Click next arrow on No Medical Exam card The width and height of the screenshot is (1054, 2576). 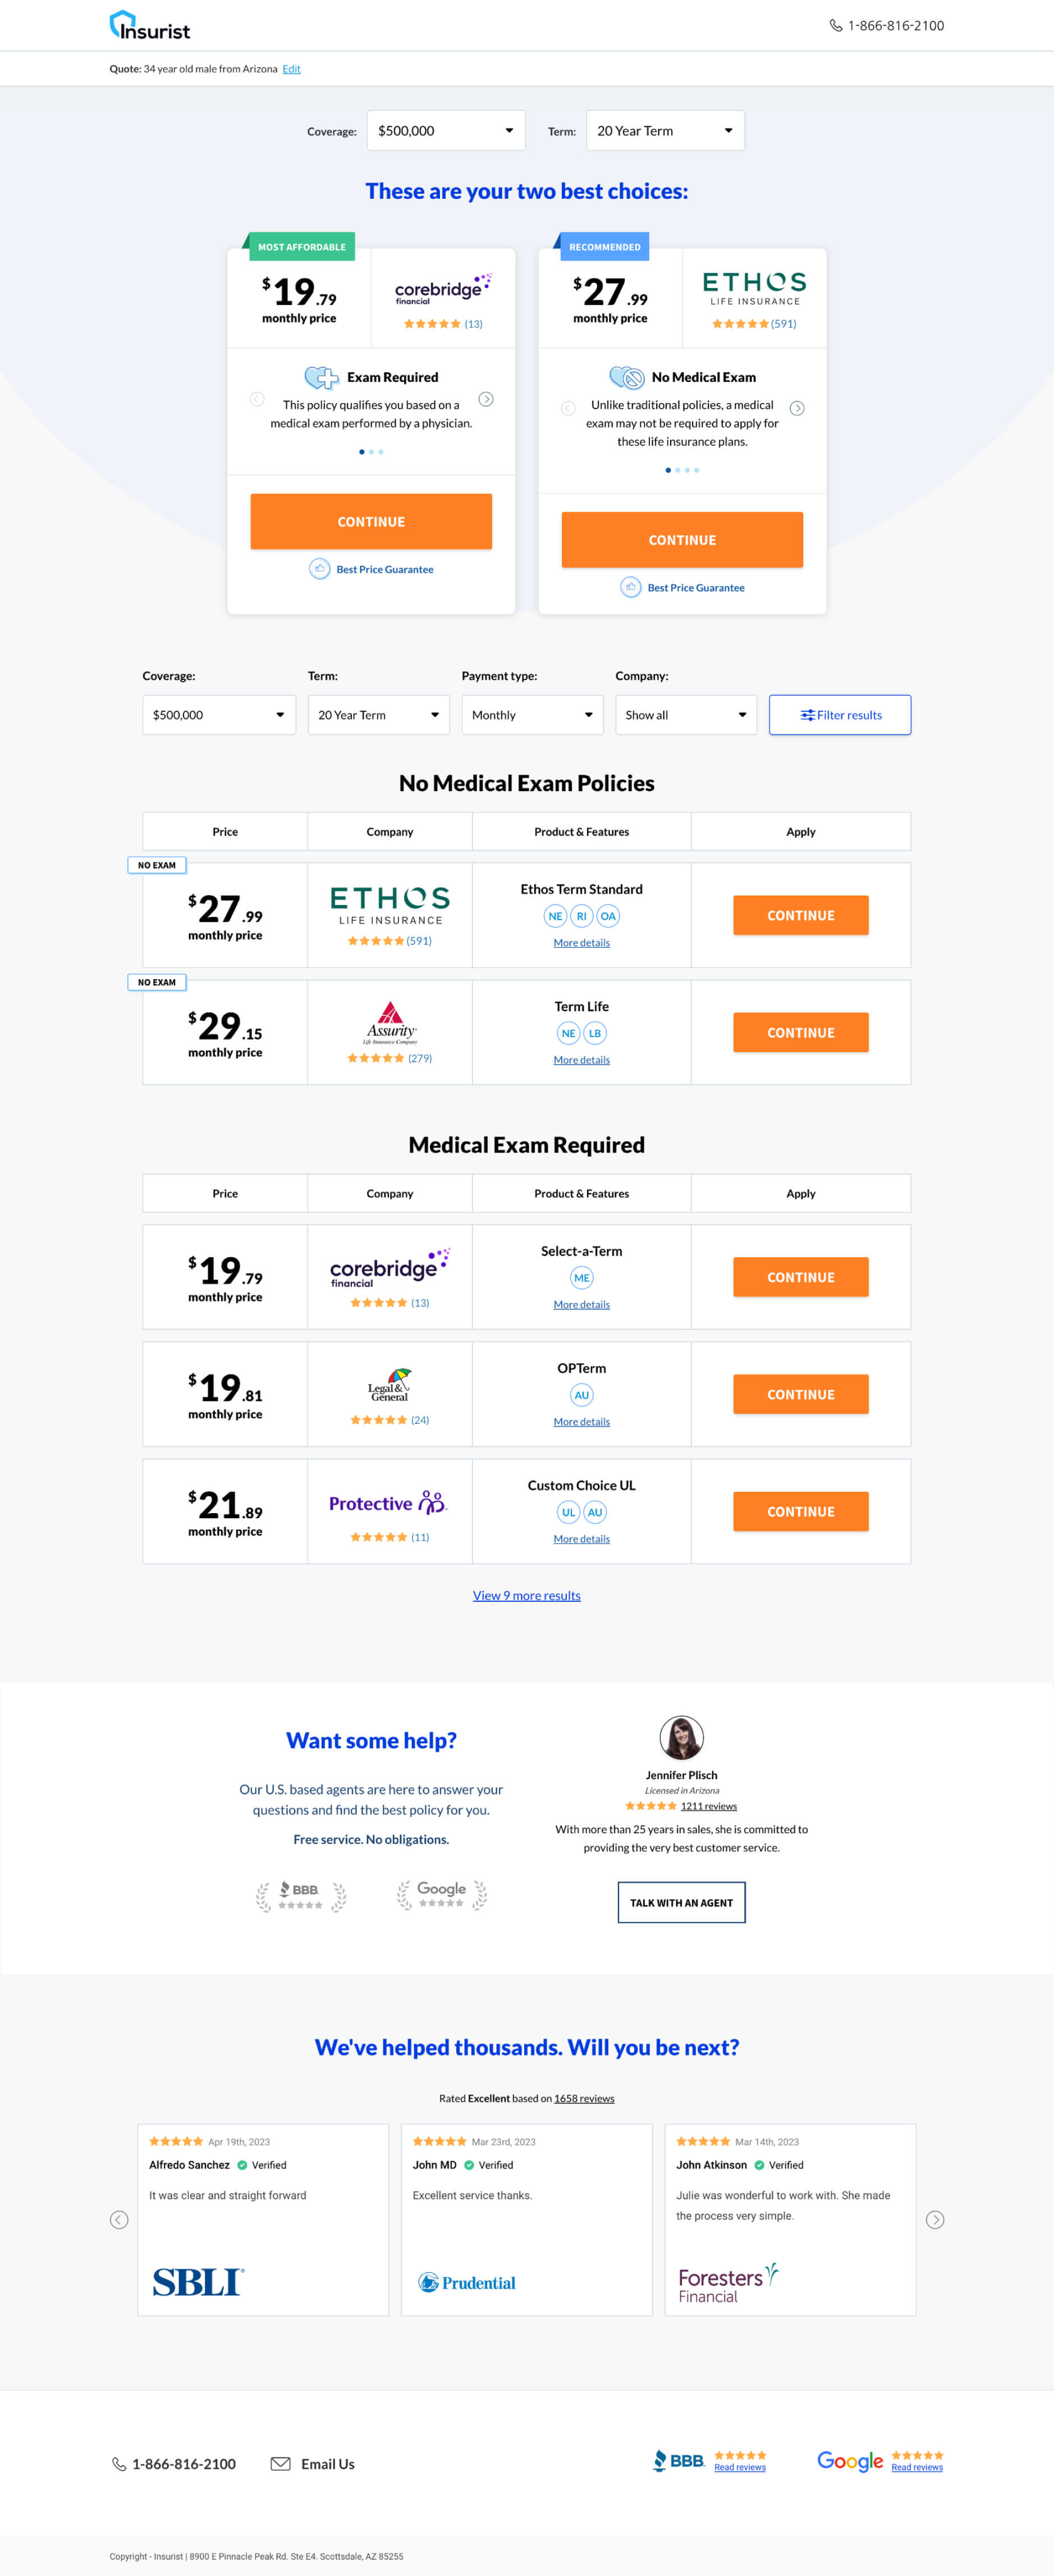(797, 408)
